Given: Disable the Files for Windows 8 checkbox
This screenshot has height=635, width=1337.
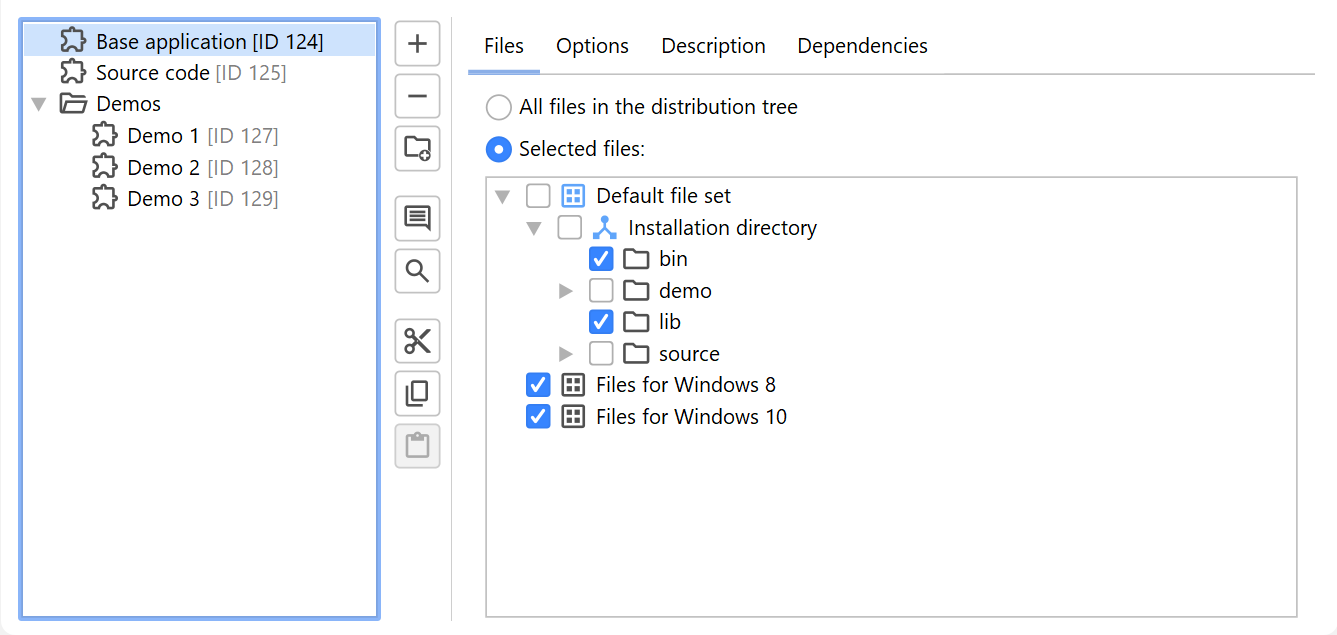Looking at the screenshot, I should click(538, 385).
